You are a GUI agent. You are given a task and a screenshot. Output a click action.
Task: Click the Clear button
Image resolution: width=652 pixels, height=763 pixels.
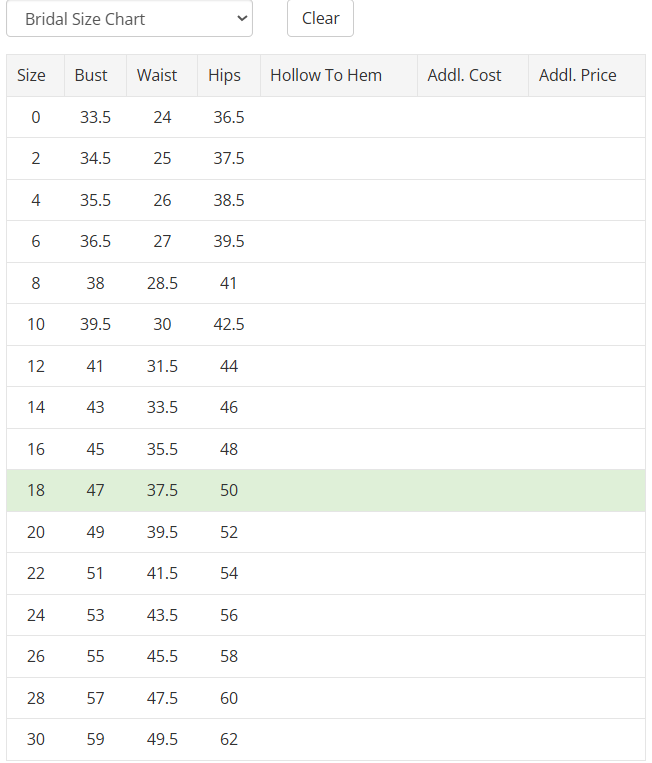[320, 19]
